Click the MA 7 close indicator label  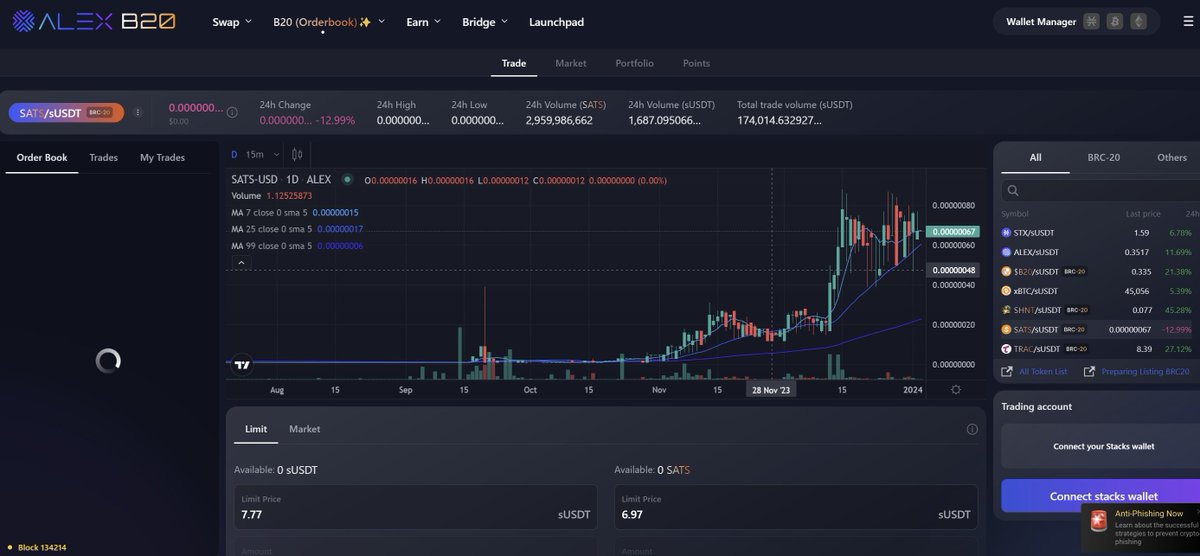(x=269, y=213)
